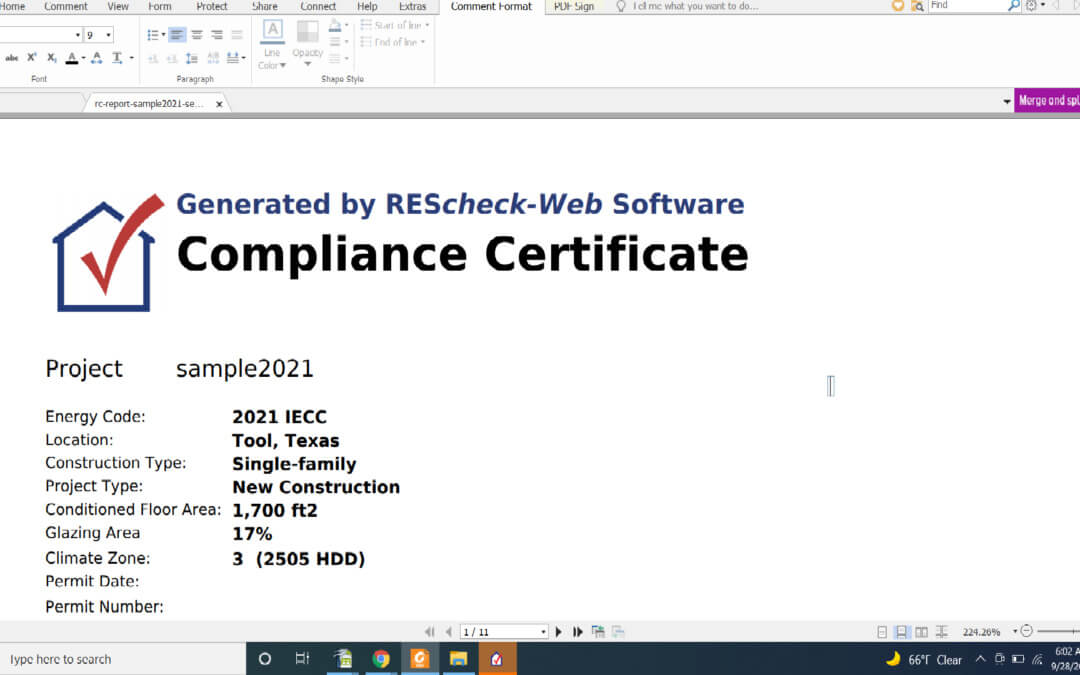Screen dimensions: 1080x675
Task: Switch to the PDF Sign tab
Action: tap(573, 6)
